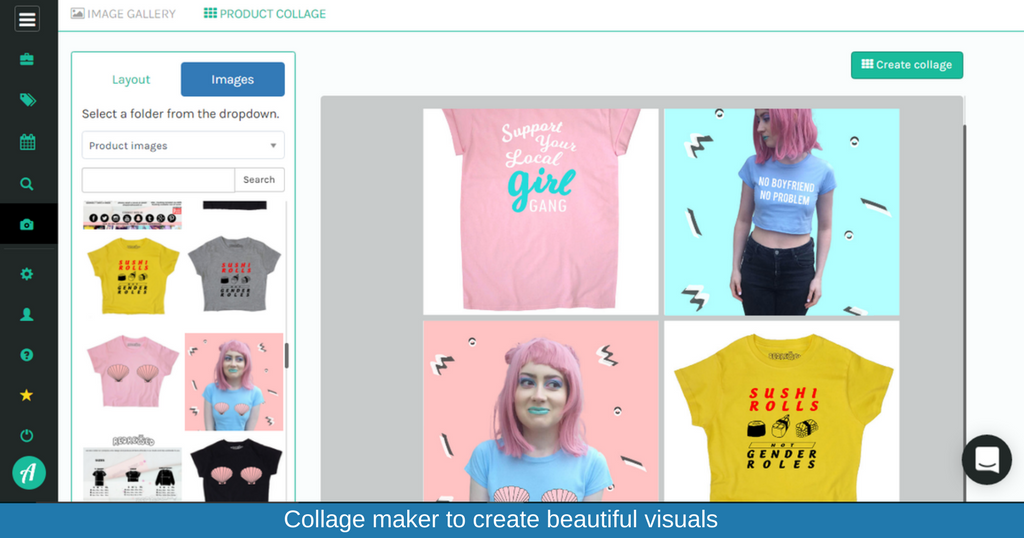Open the tags icon in sidebar
This screenshot has height=538, width=1024.
click(x=27, y=100)
